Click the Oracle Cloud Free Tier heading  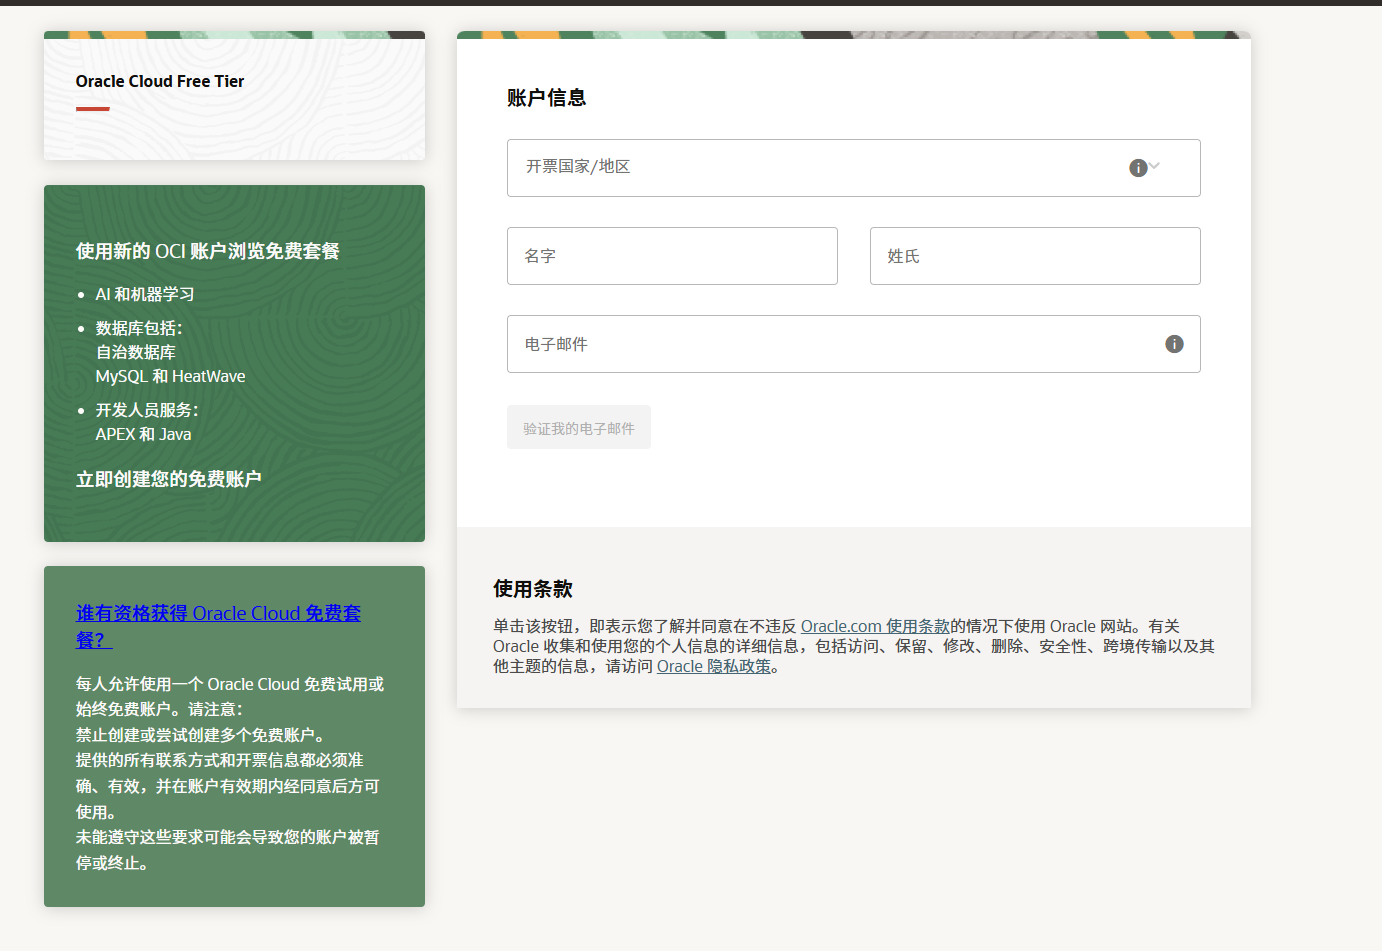tap(160, 81)
